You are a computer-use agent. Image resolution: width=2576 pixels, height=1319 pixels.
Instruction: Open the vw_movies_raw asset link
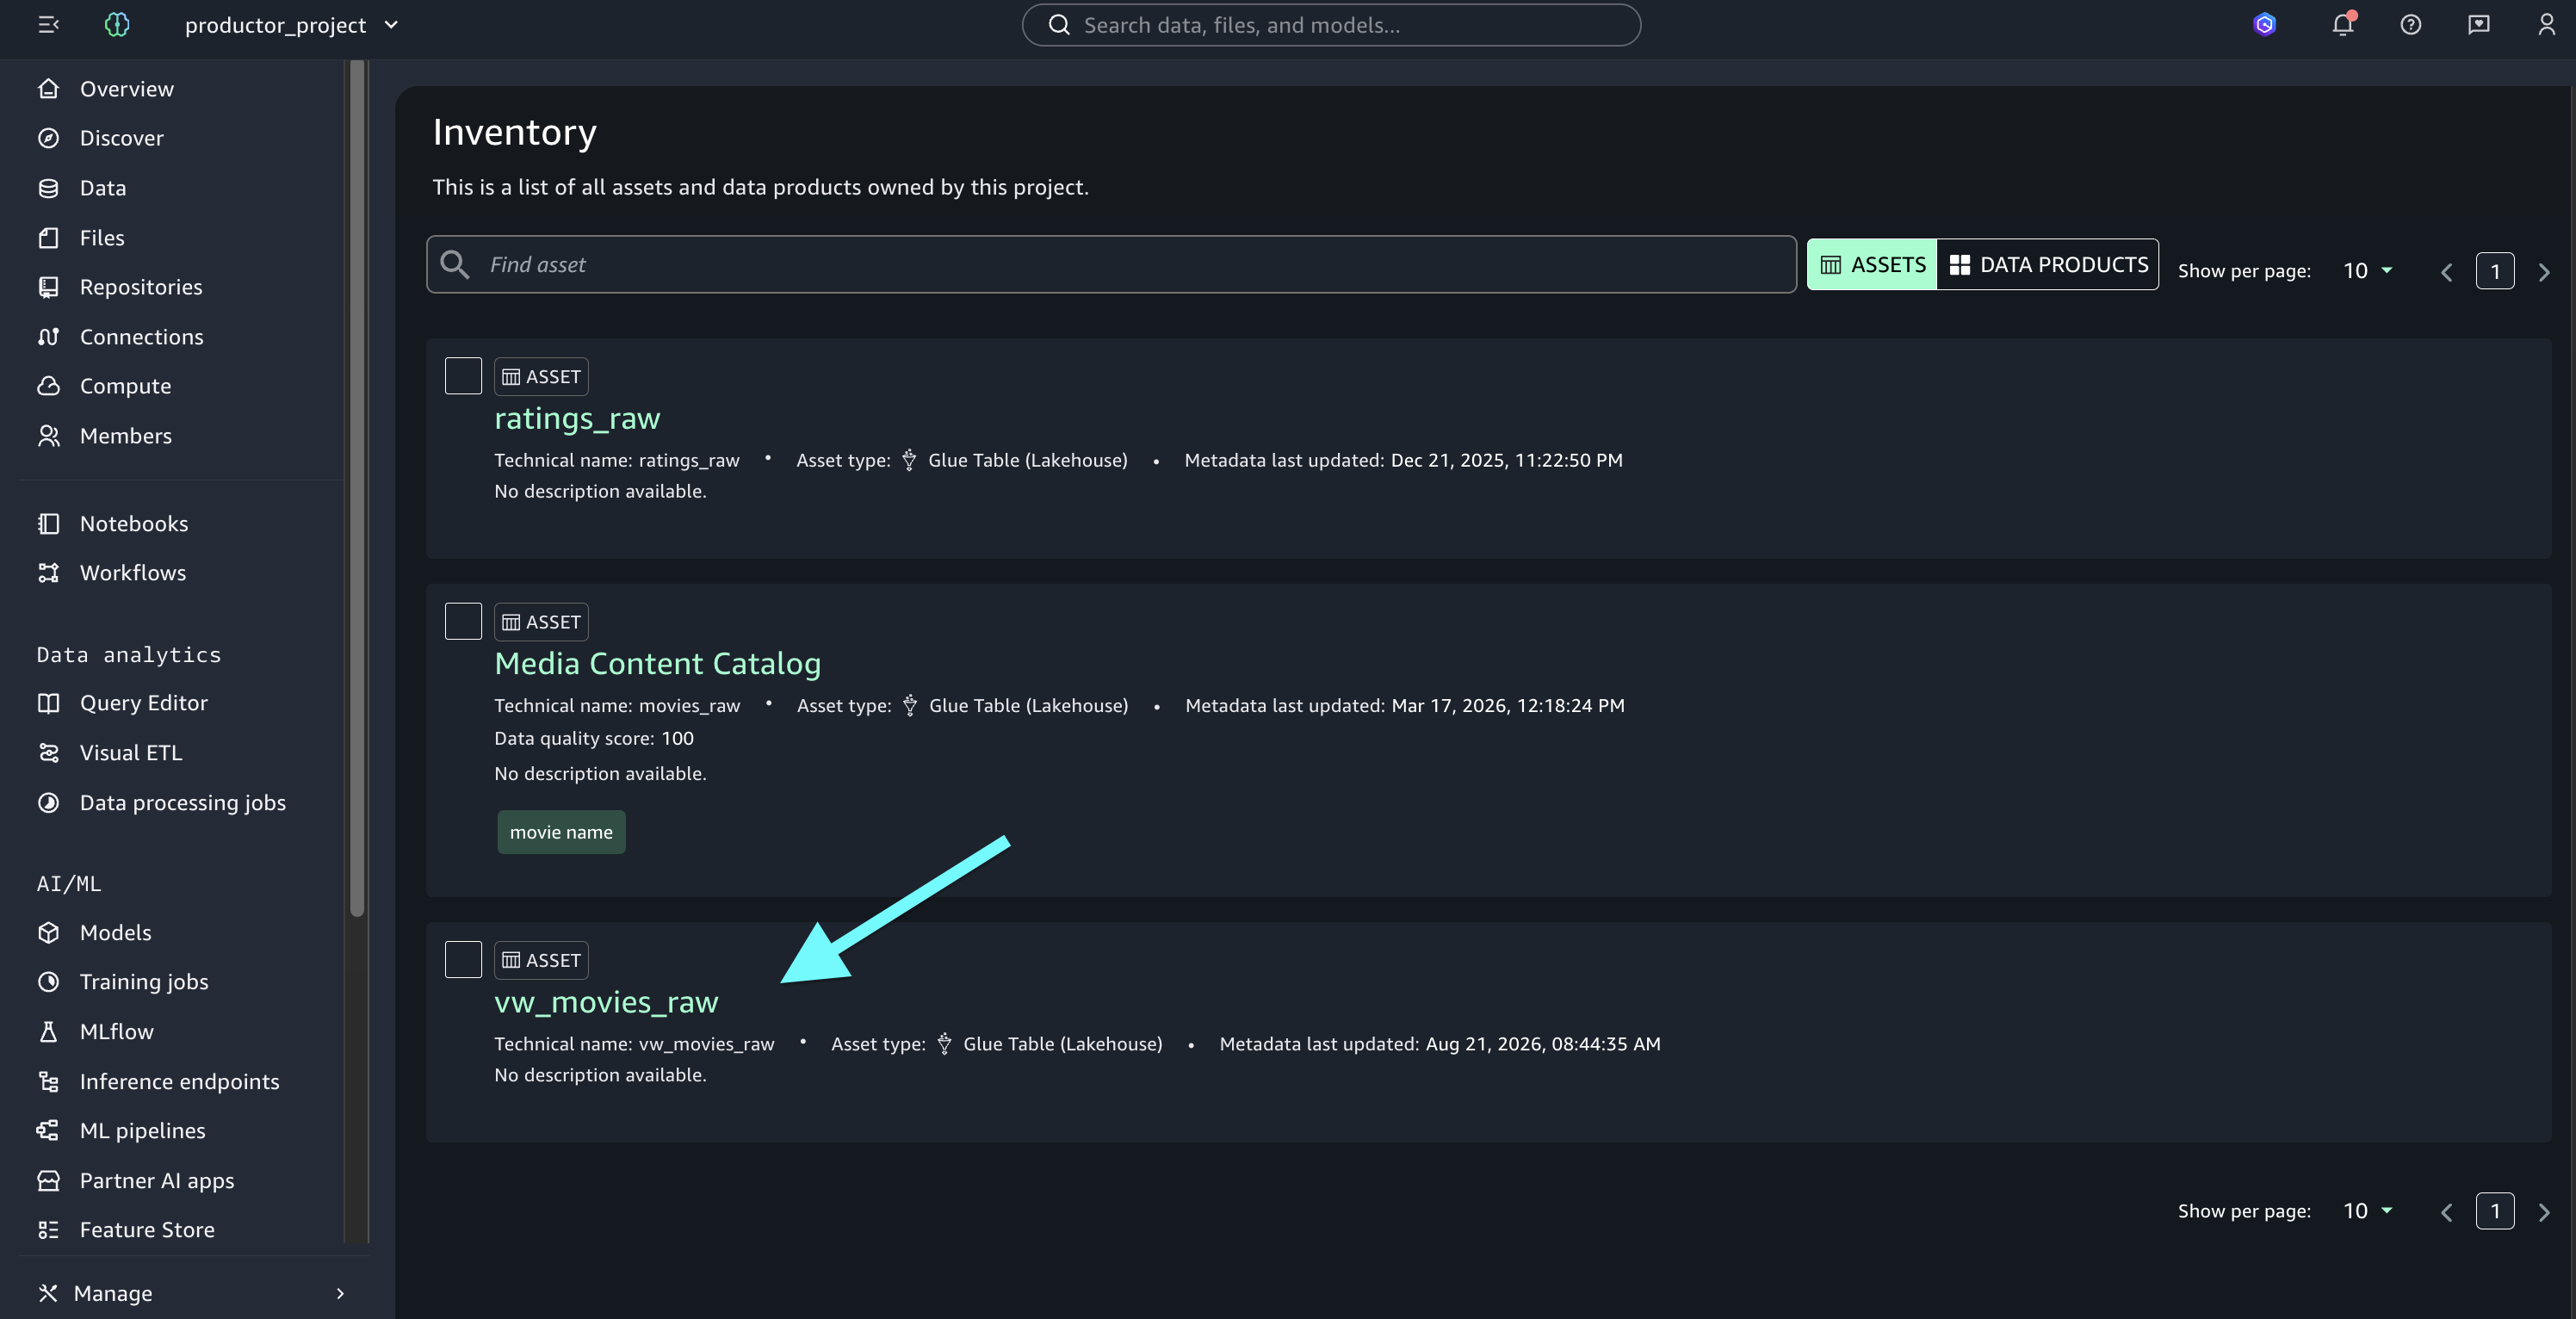606,1002
